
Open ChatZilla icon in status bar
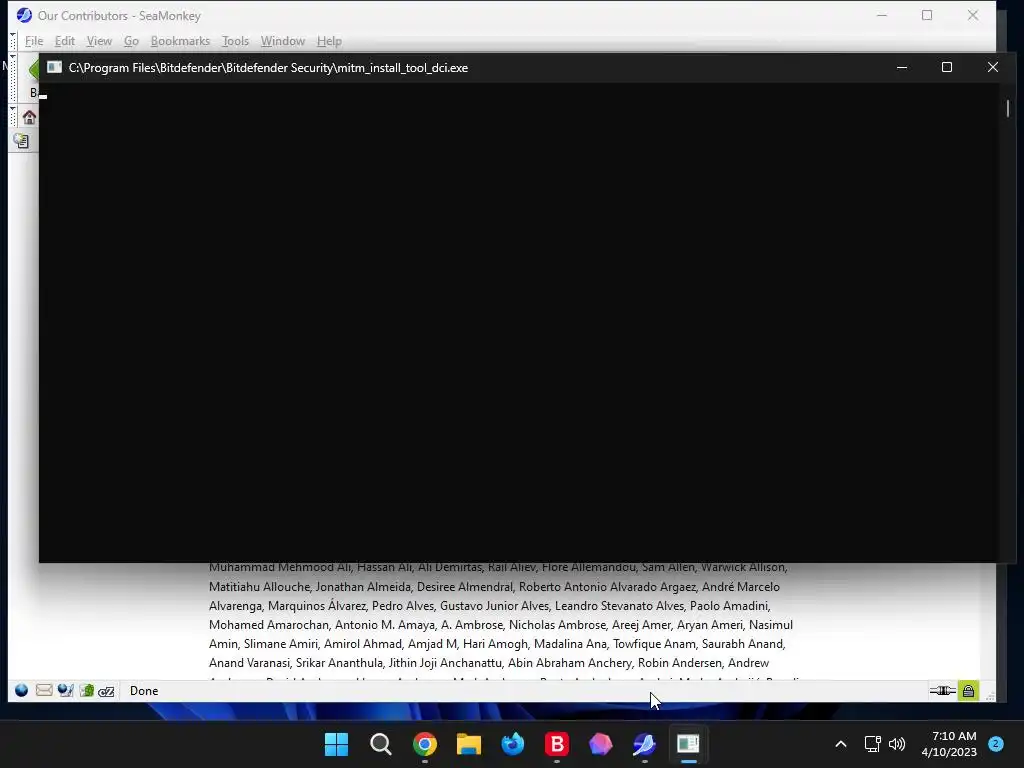tap(106, 691)
